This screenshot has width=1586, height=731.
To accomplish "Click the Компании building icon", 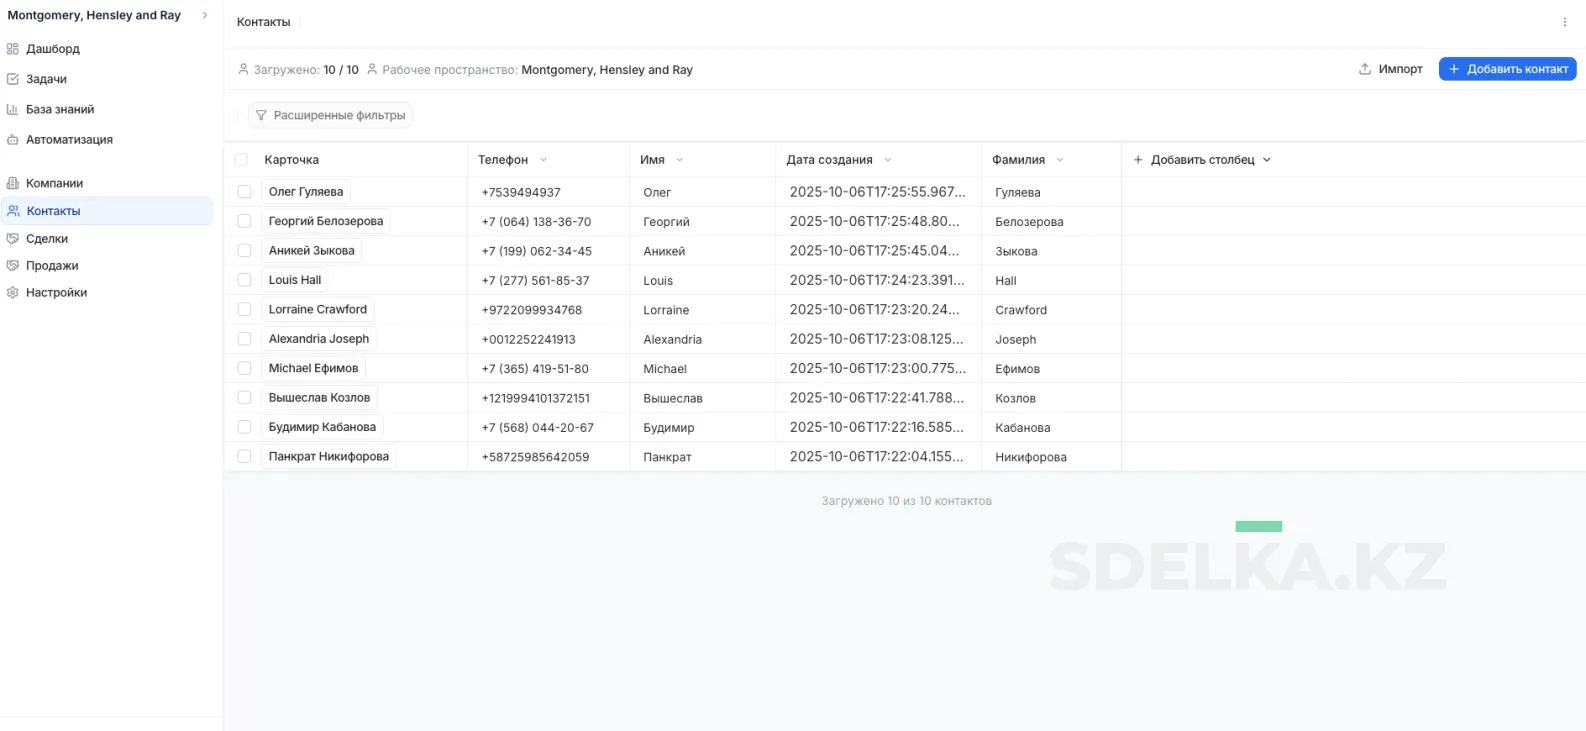I will [x=13, y=184].
